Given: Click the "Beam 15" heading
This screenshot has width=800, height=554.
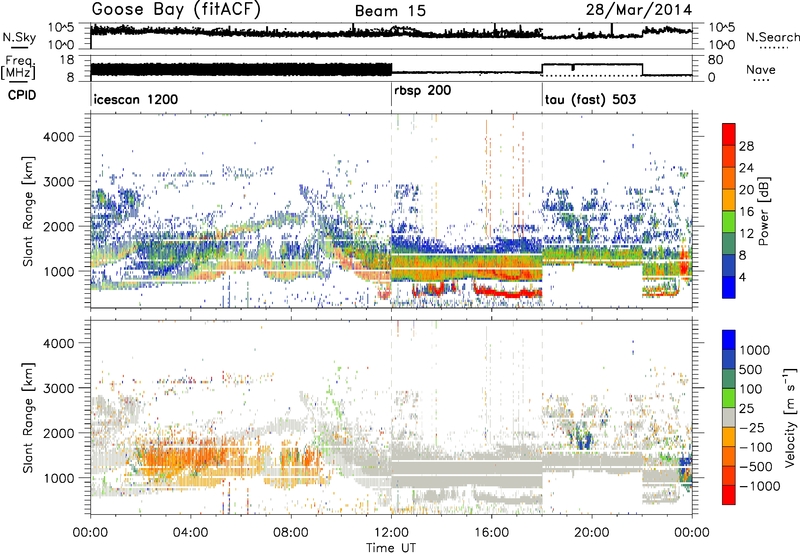Looking at the screenshot, I should click(390, 11).
